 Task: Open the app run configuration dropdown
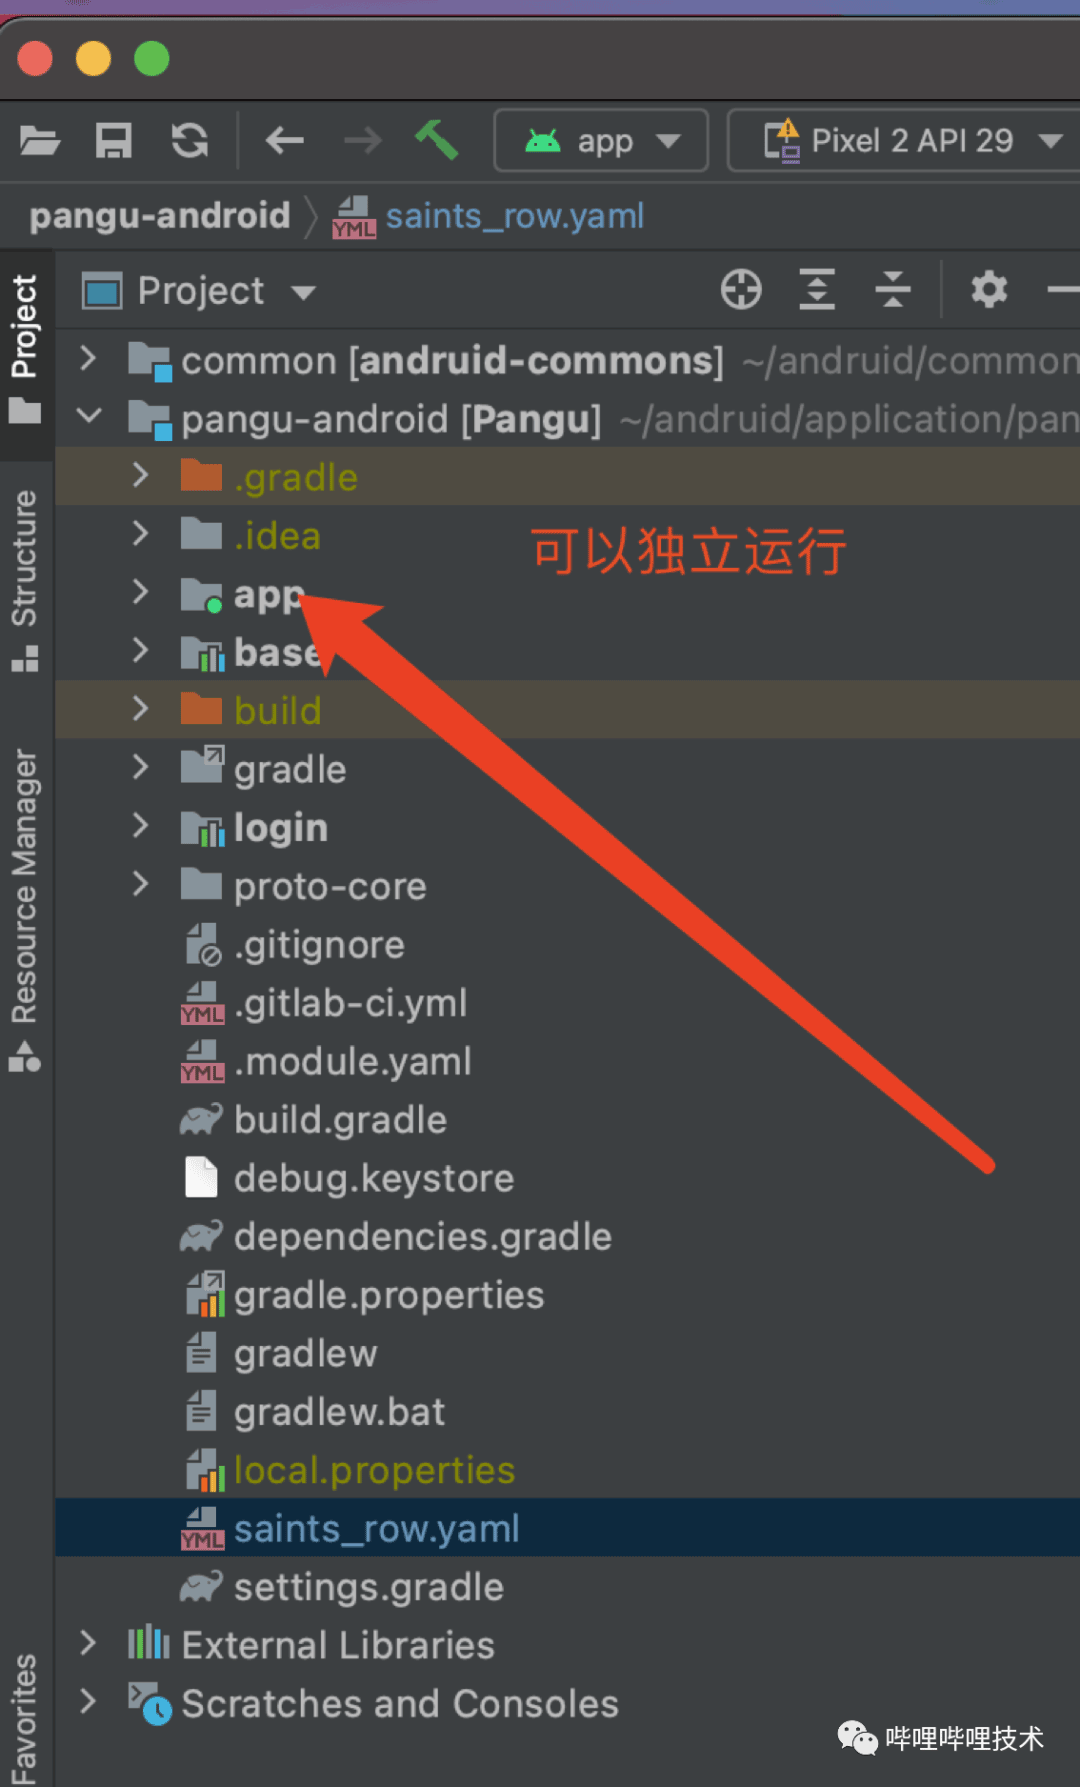click(x=601, y=141)
